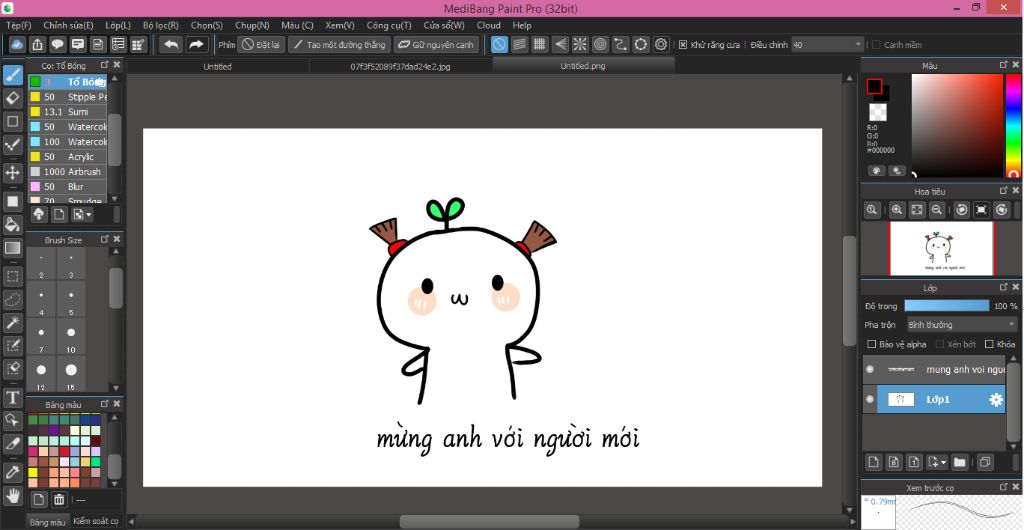Click the Redo arrow
1024x530 pixels.
point(196,44)
